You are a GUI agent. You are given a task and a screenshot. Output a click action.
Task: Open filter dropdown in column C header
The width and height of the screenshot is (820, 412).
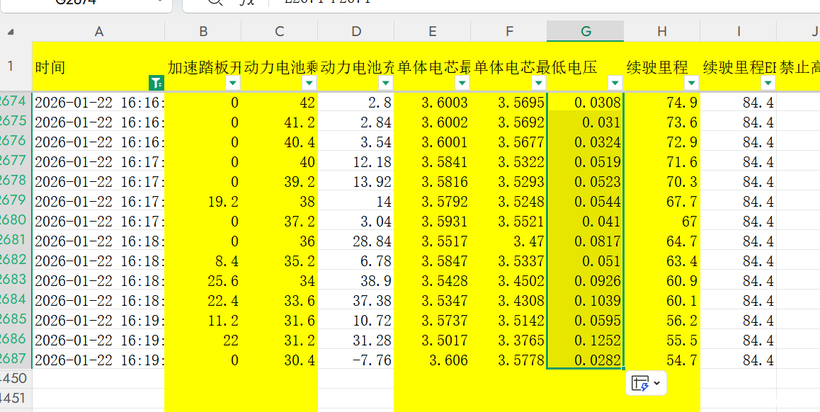click(x=309, y=84)
